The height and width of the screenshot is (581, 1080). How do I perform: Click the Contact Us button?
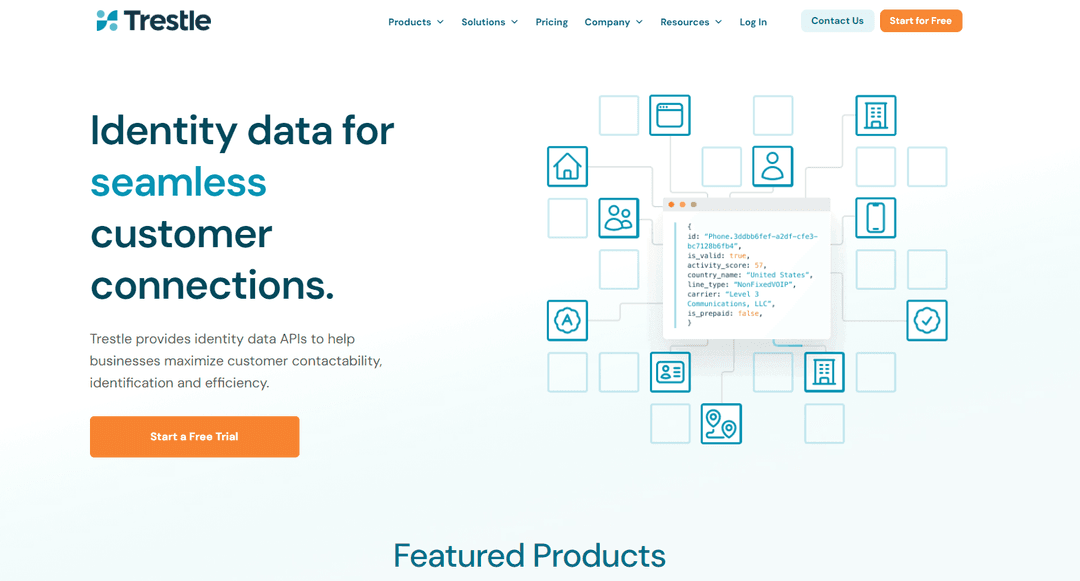837,21
